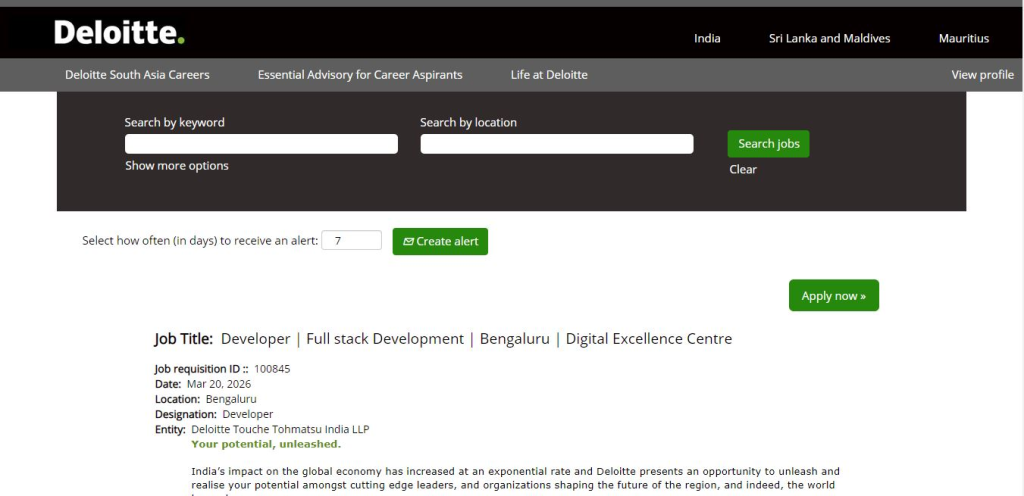The image size is (1024, 496).
Task: Open Deloitte South Asia Careers menu
Action: (137, 75)
